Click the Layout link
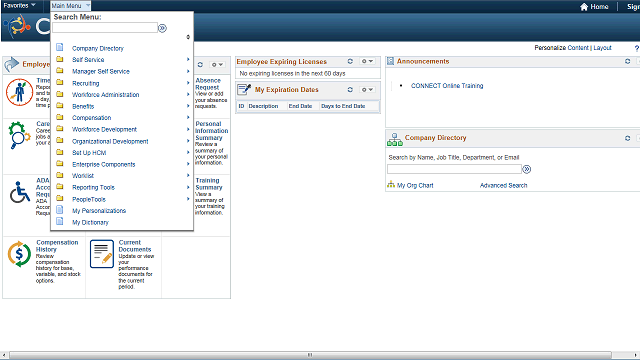Image resolution: width=640 pixels, height=360 pixels. pos(602,48)
